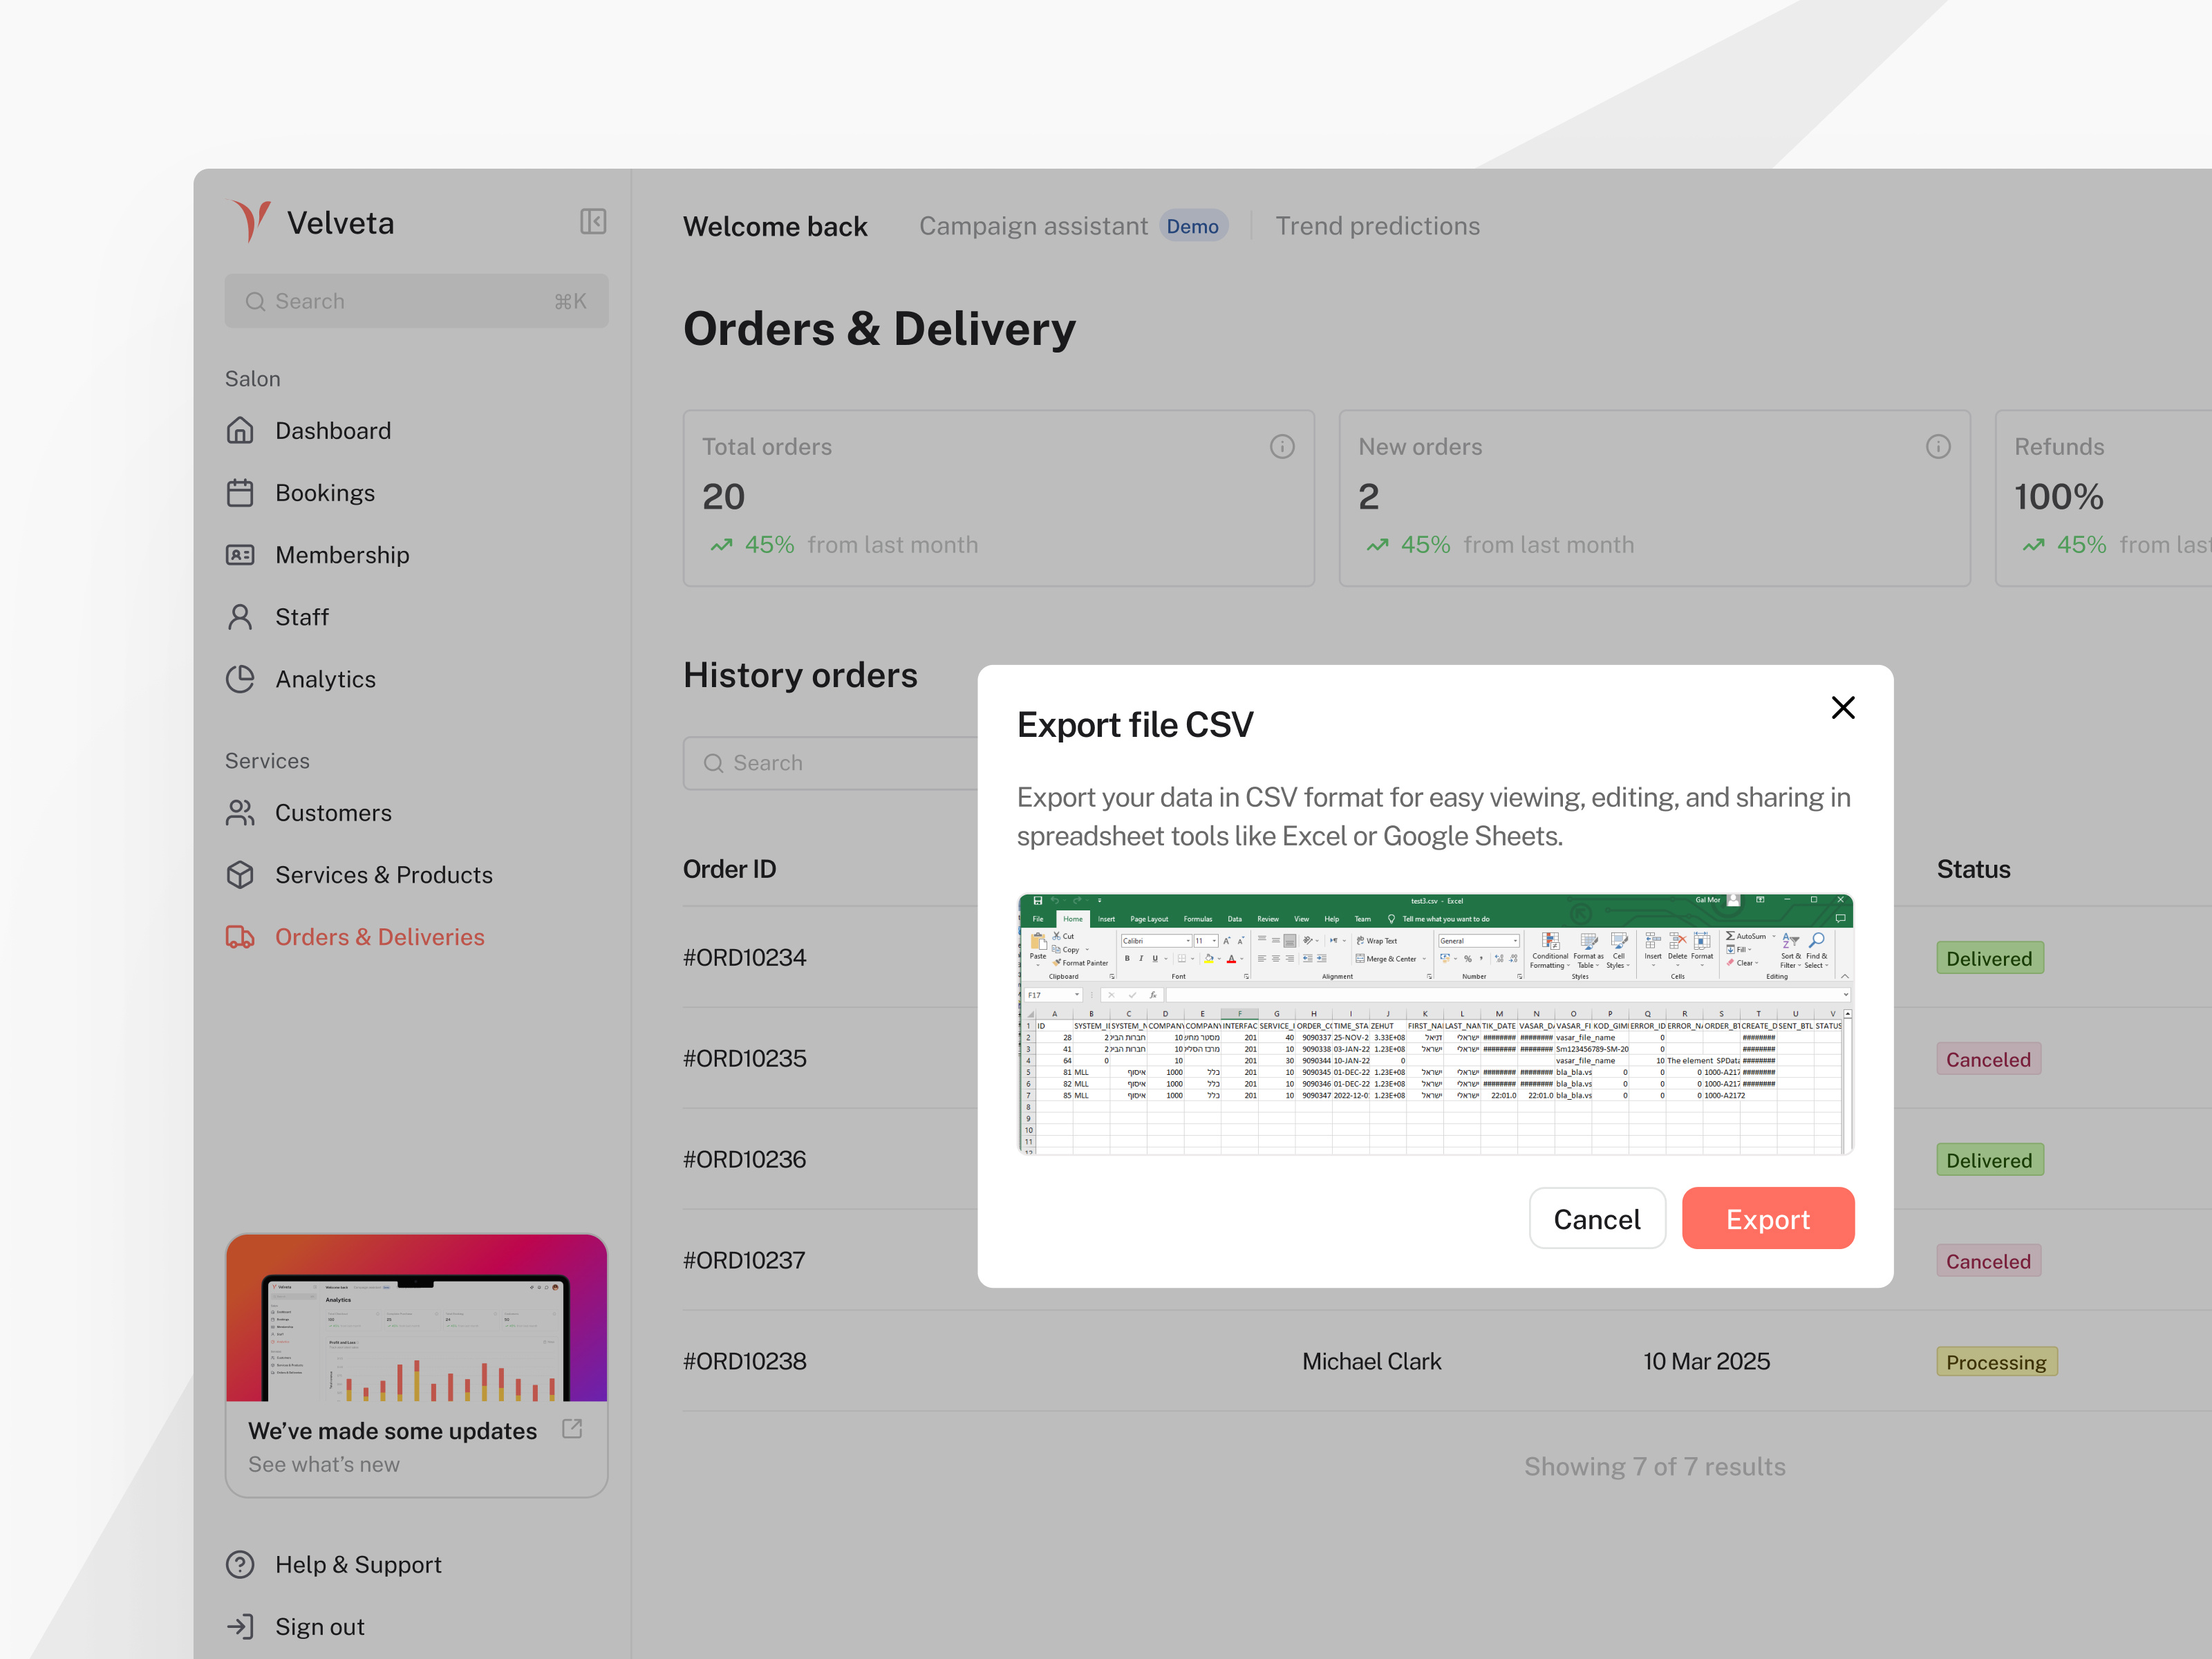Click the Sign out arrow icon

[241, 1626]
